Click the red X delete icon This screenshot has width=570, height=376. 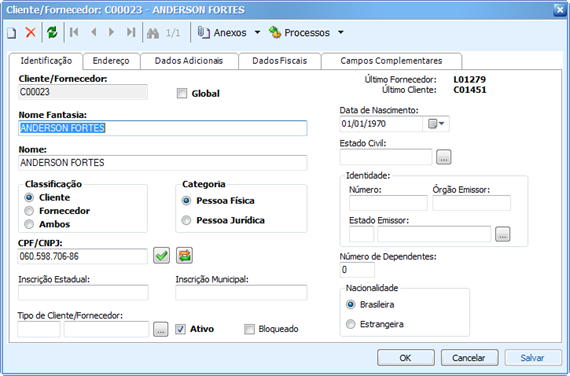point(31,32)
